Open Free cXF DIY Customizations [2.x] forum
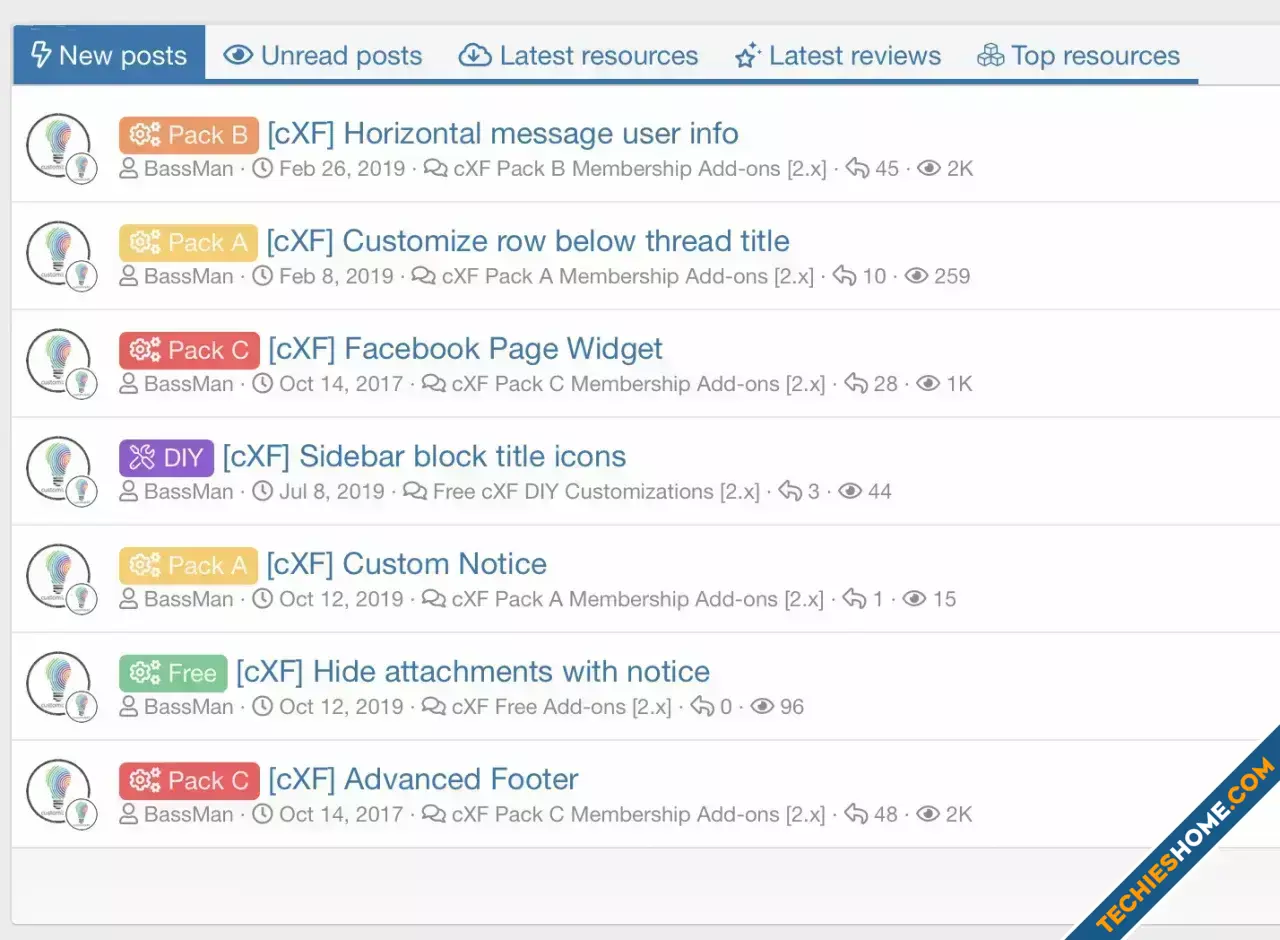 [x=596, y=491]
